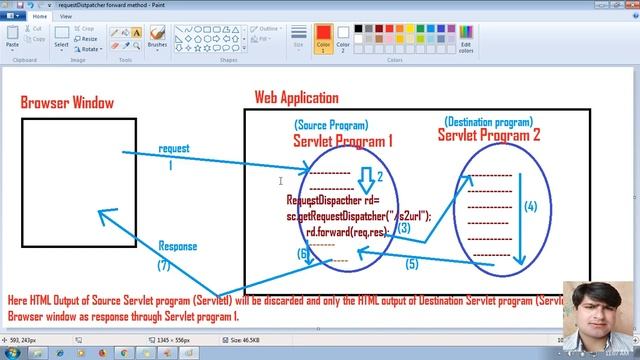This screenshot has width=640, height=360.
Task: Click the Brushes tool icon
Action: click(157, 33)
